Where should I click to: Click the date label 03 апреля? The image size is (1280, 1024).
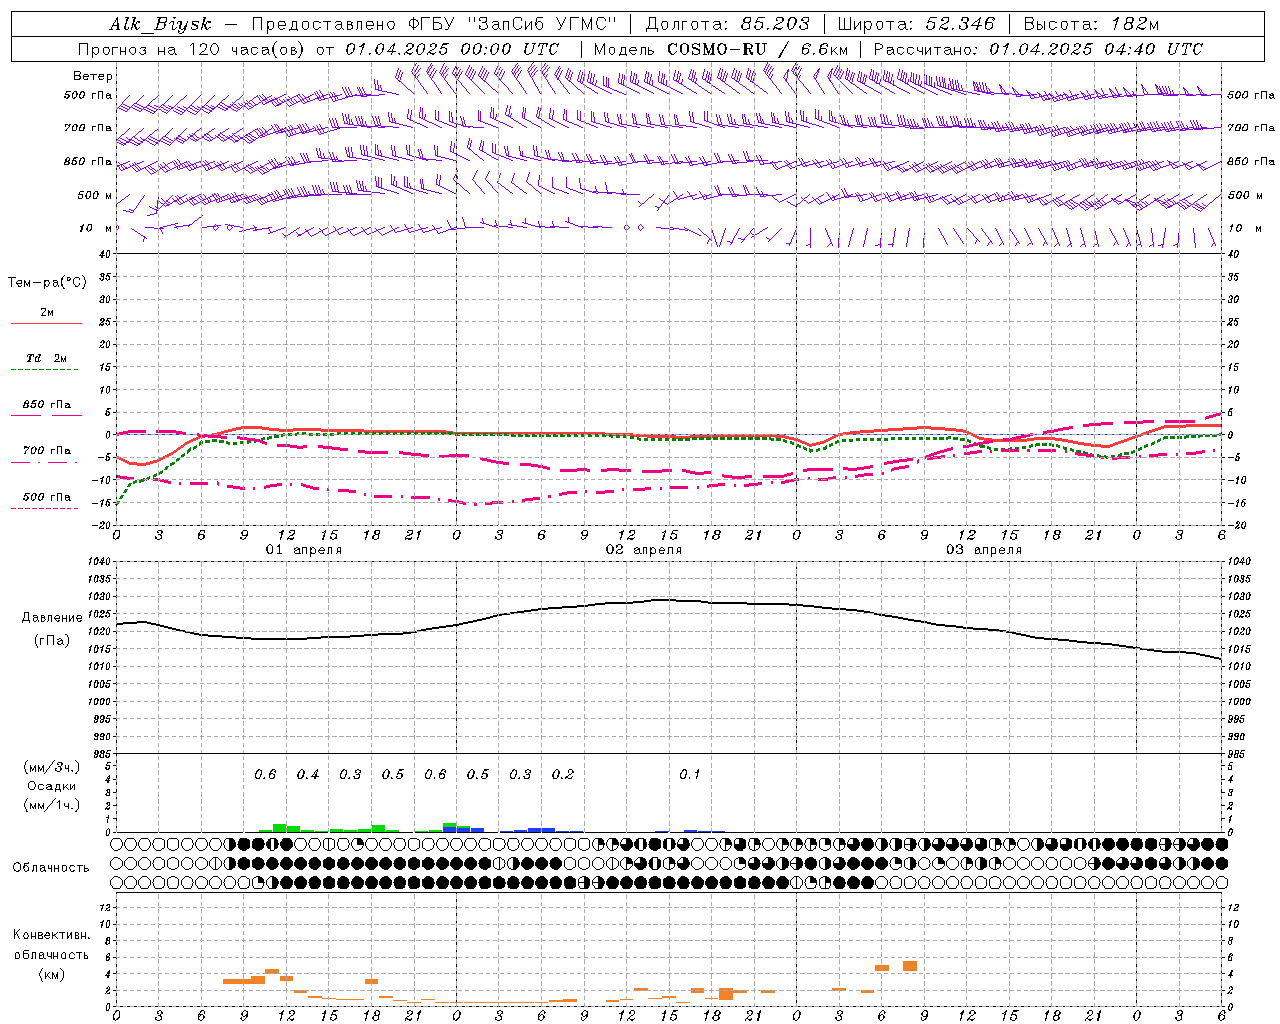tap(983, 550)
